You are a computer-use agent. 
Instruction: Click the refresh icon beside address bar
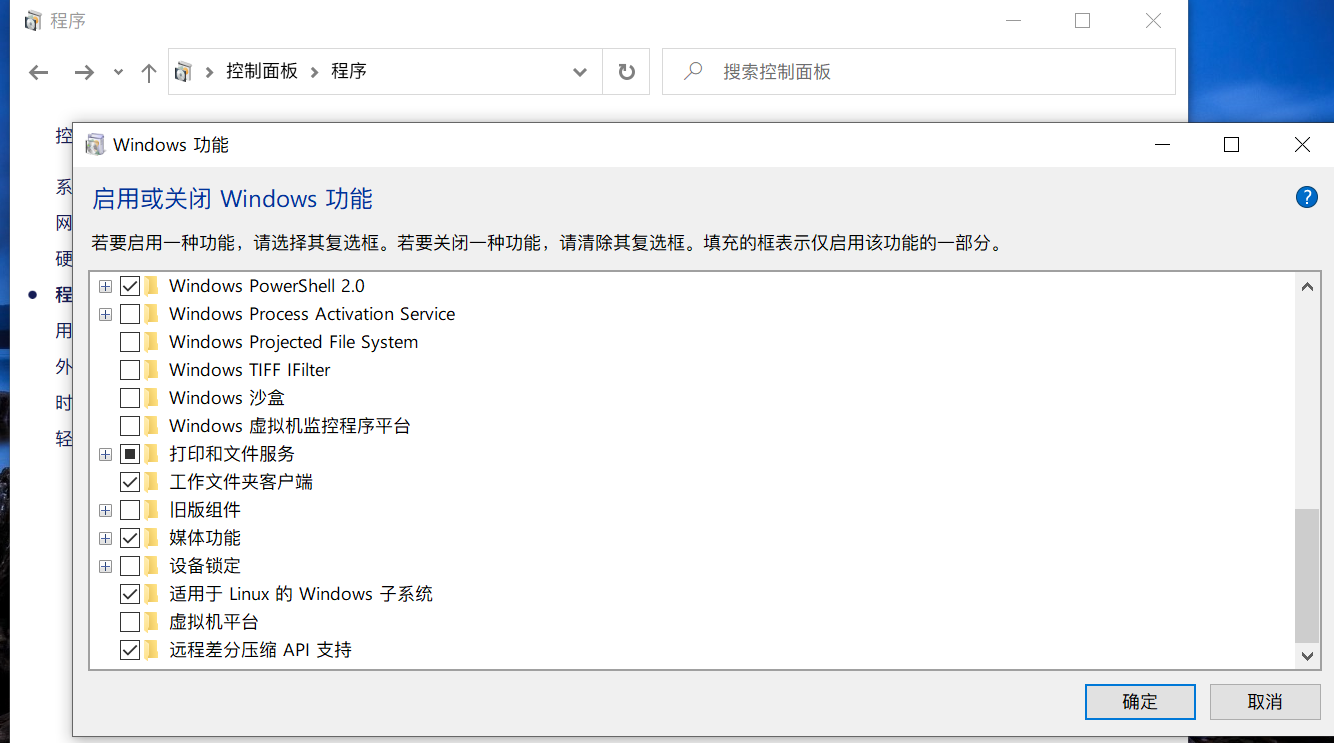click(x=626, y=72)
